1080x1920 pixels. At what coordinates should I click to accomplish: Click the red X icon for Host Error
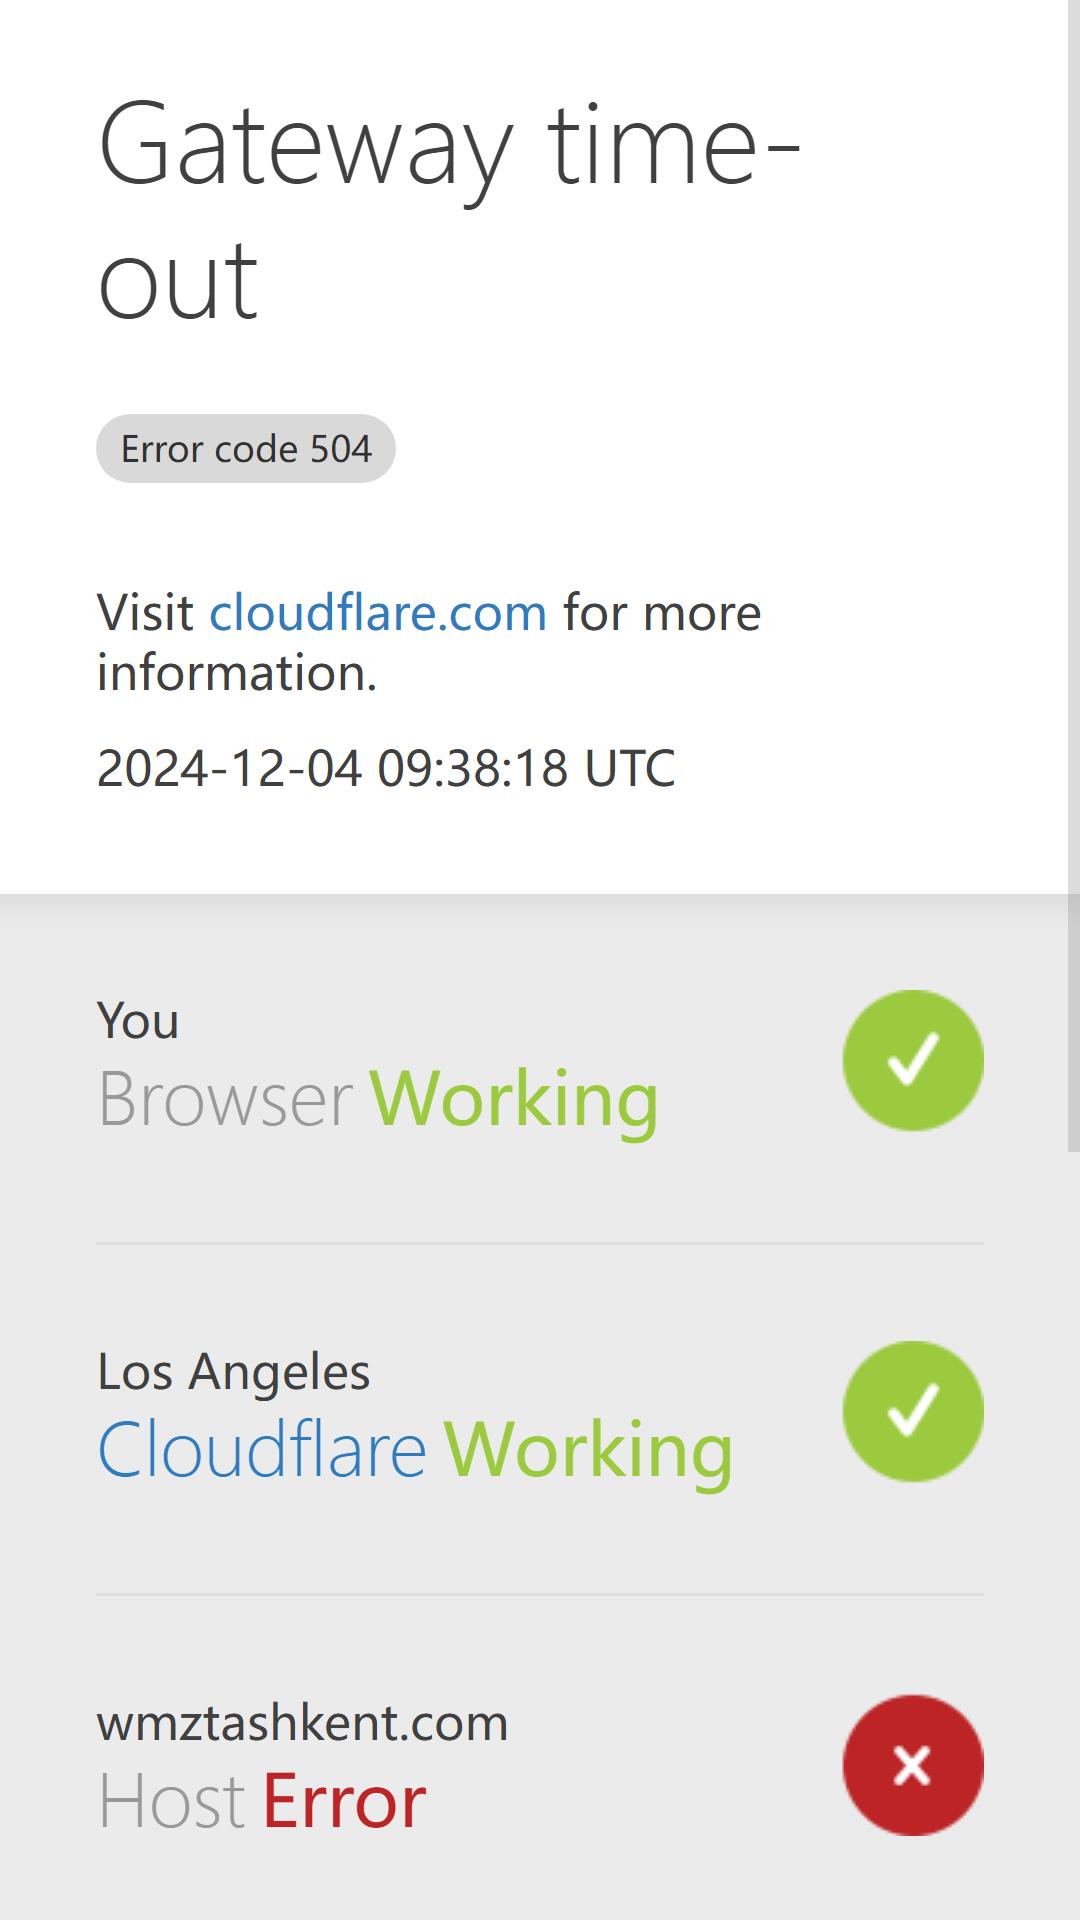(x=913, y=1765)
